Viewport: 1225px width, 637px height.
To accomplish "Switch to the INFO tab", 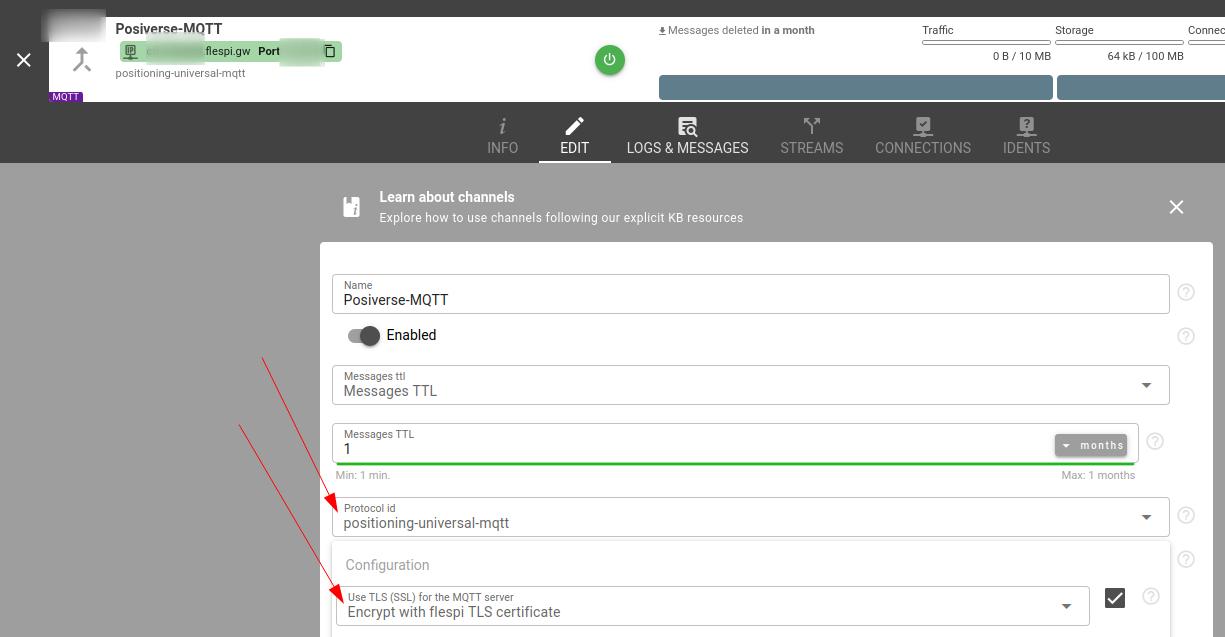I will 502,136.
